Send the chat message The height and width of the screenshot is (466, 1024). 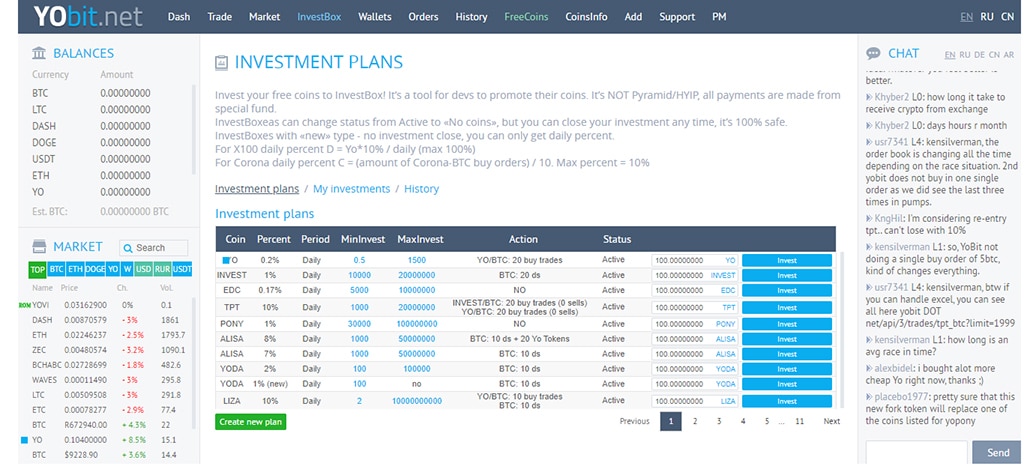click(x=998, y=452)
